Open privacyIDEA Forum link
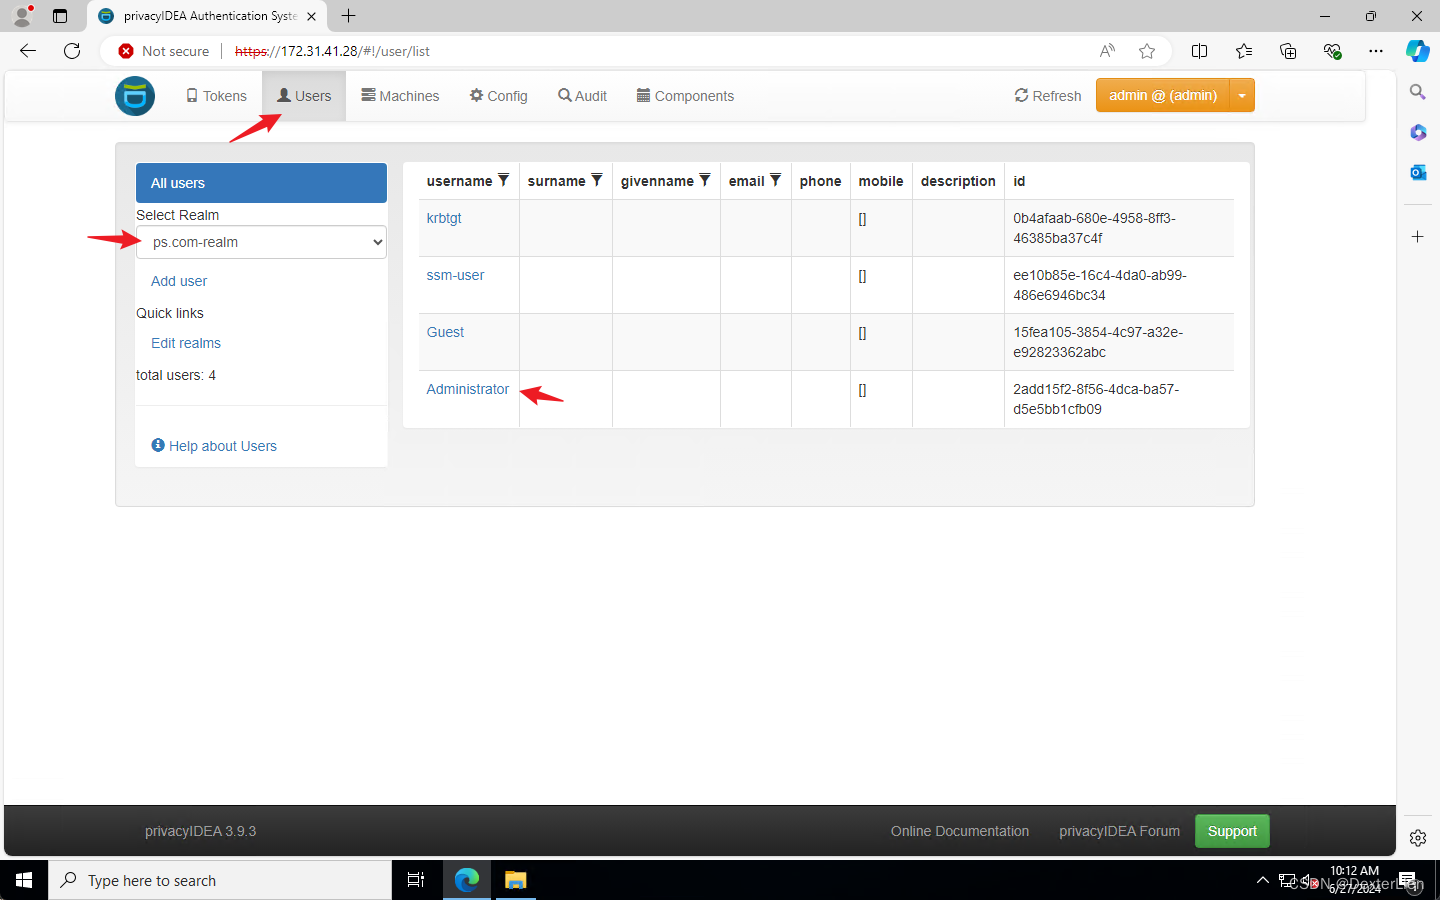 [1120, 831]
